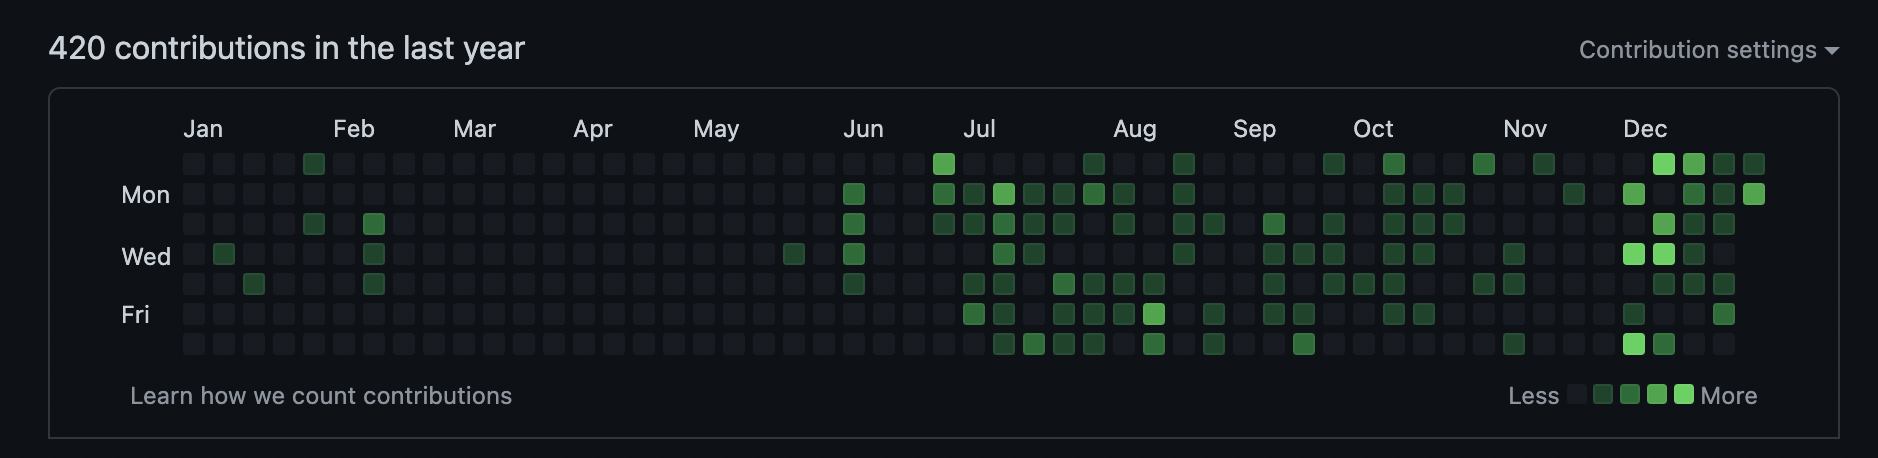Click the Aug month label
The height and width of the screenshot is (458, 1878).
[1135, 129]
